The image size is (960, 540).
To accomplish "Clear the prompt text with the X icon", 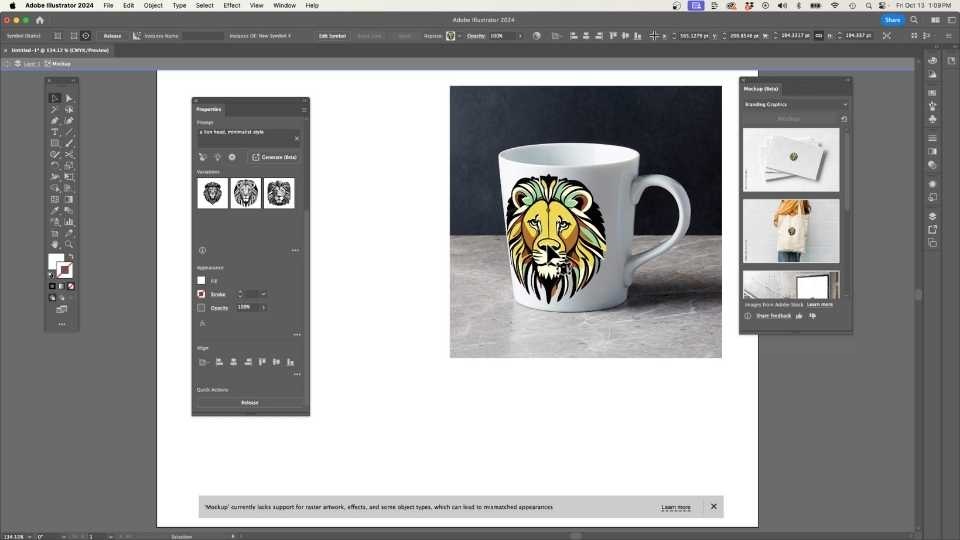I will [x=296, y=138].
